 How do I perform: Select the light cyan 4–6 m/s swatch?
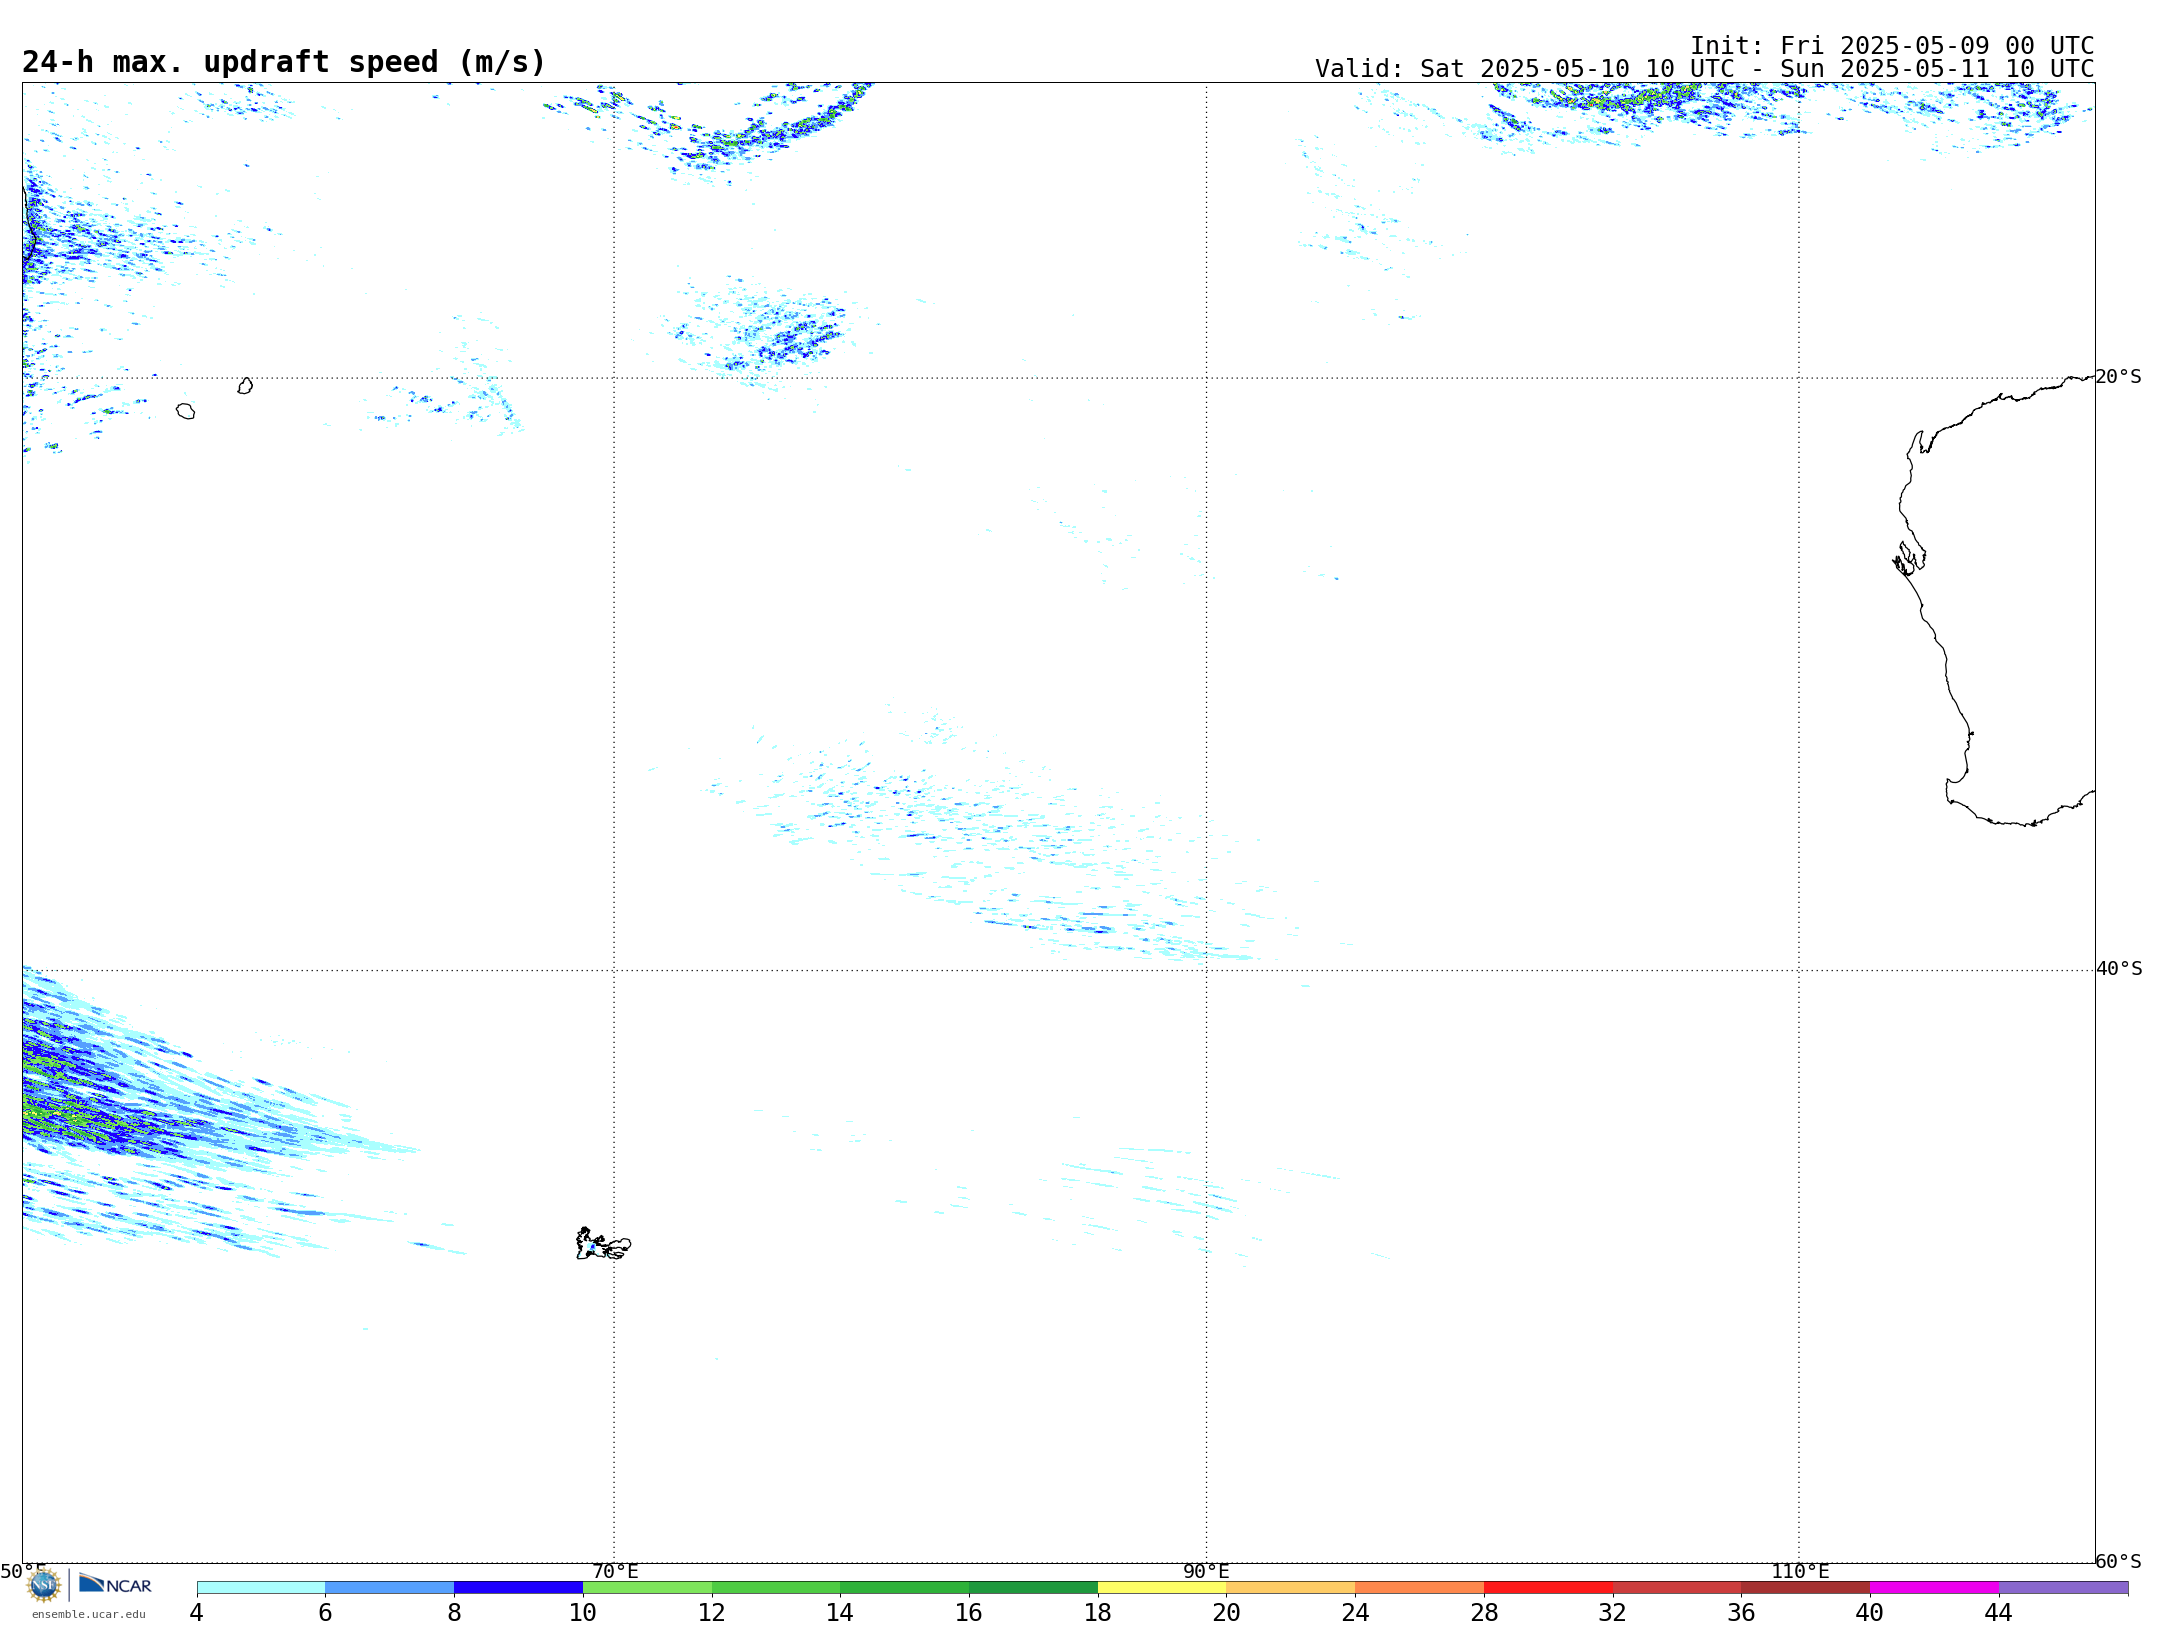261,1588
